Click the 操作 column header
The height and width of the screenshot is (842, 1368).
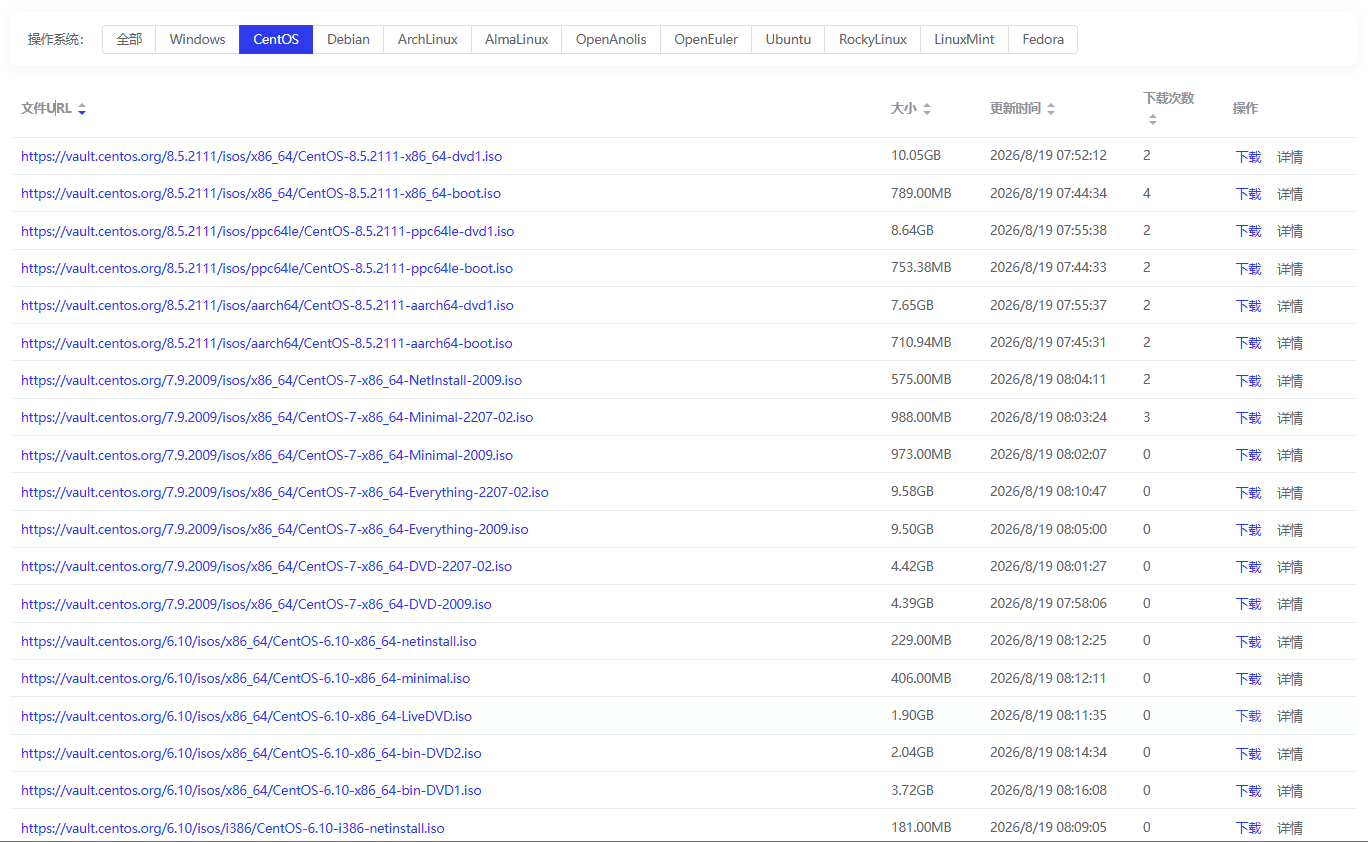(1245, 108)
